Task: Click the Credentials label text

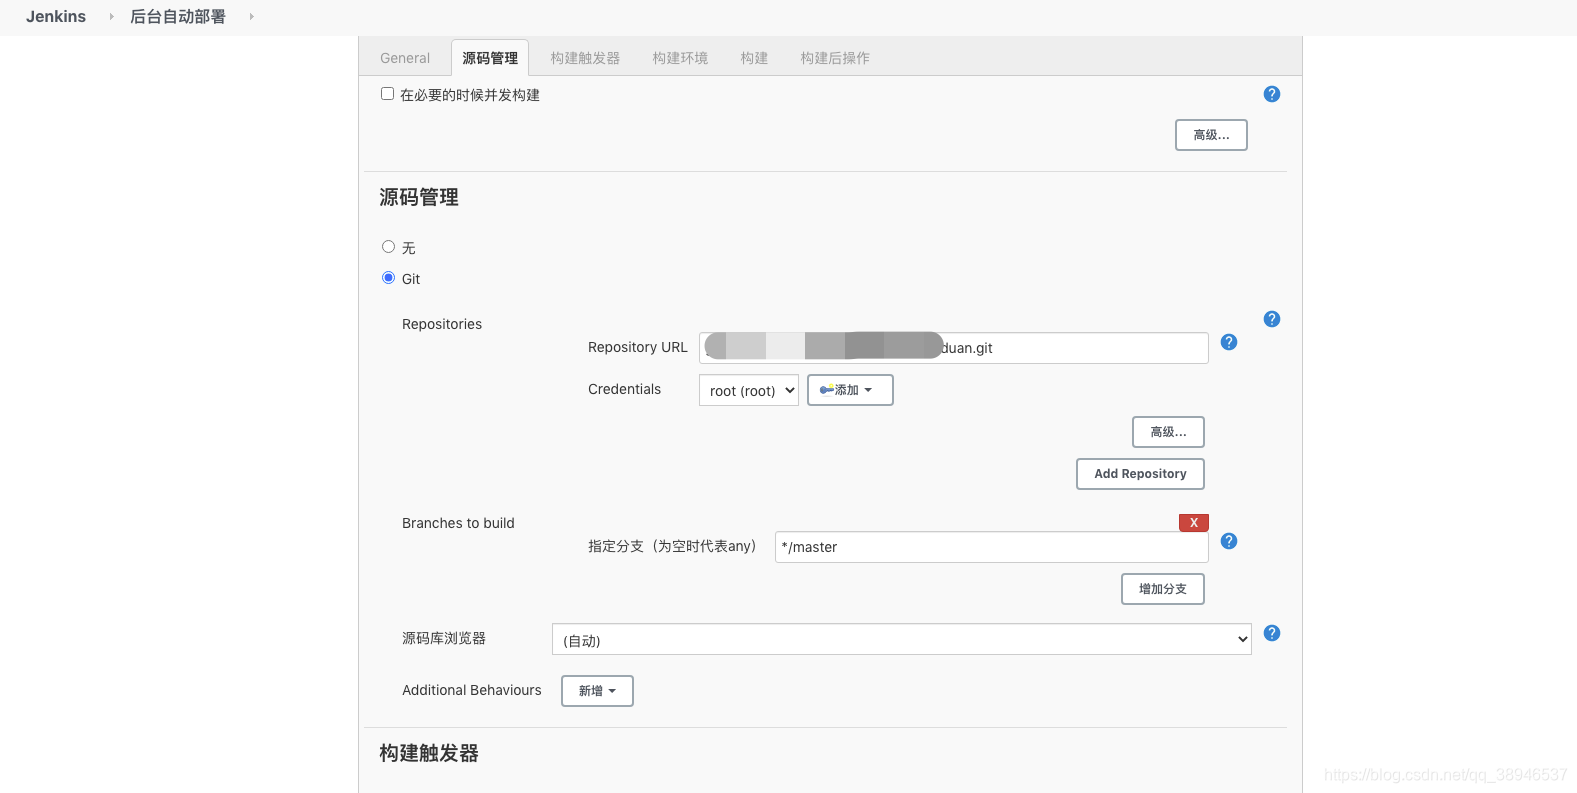Action: (624, 389)
